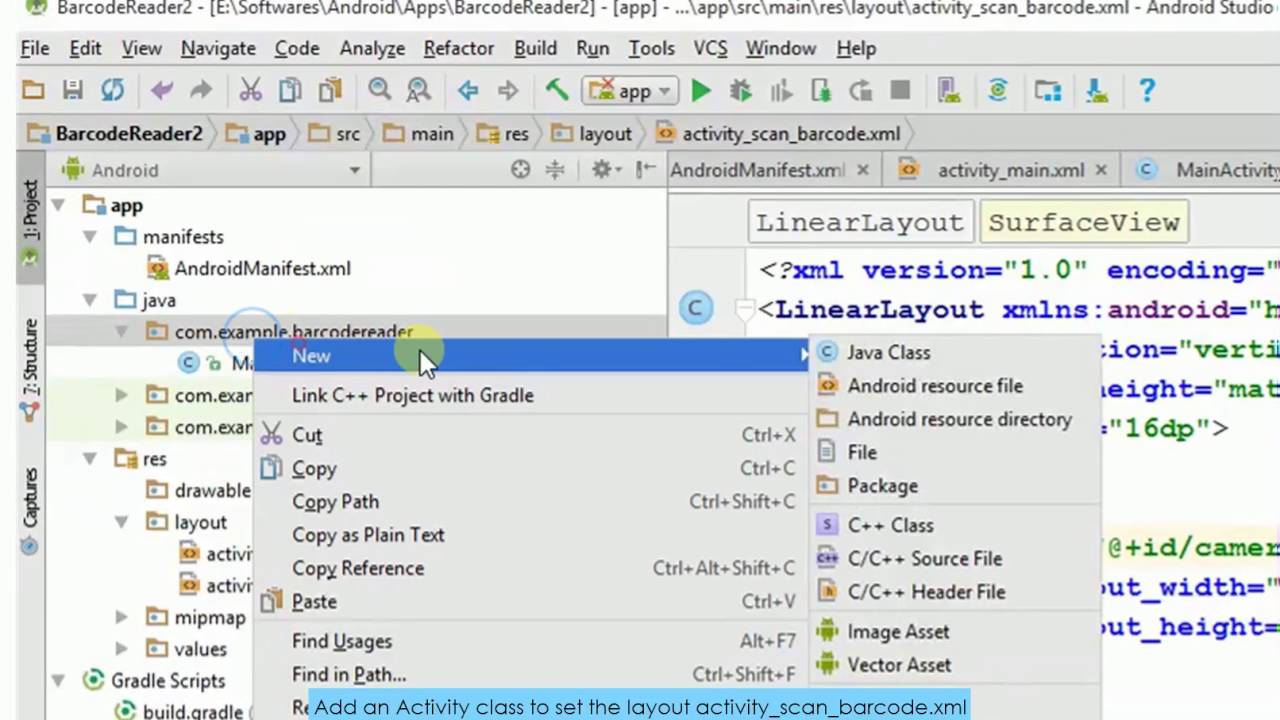Undo with the purple left arrow
The image size is (1280, 720).
(x=161, y=91)
